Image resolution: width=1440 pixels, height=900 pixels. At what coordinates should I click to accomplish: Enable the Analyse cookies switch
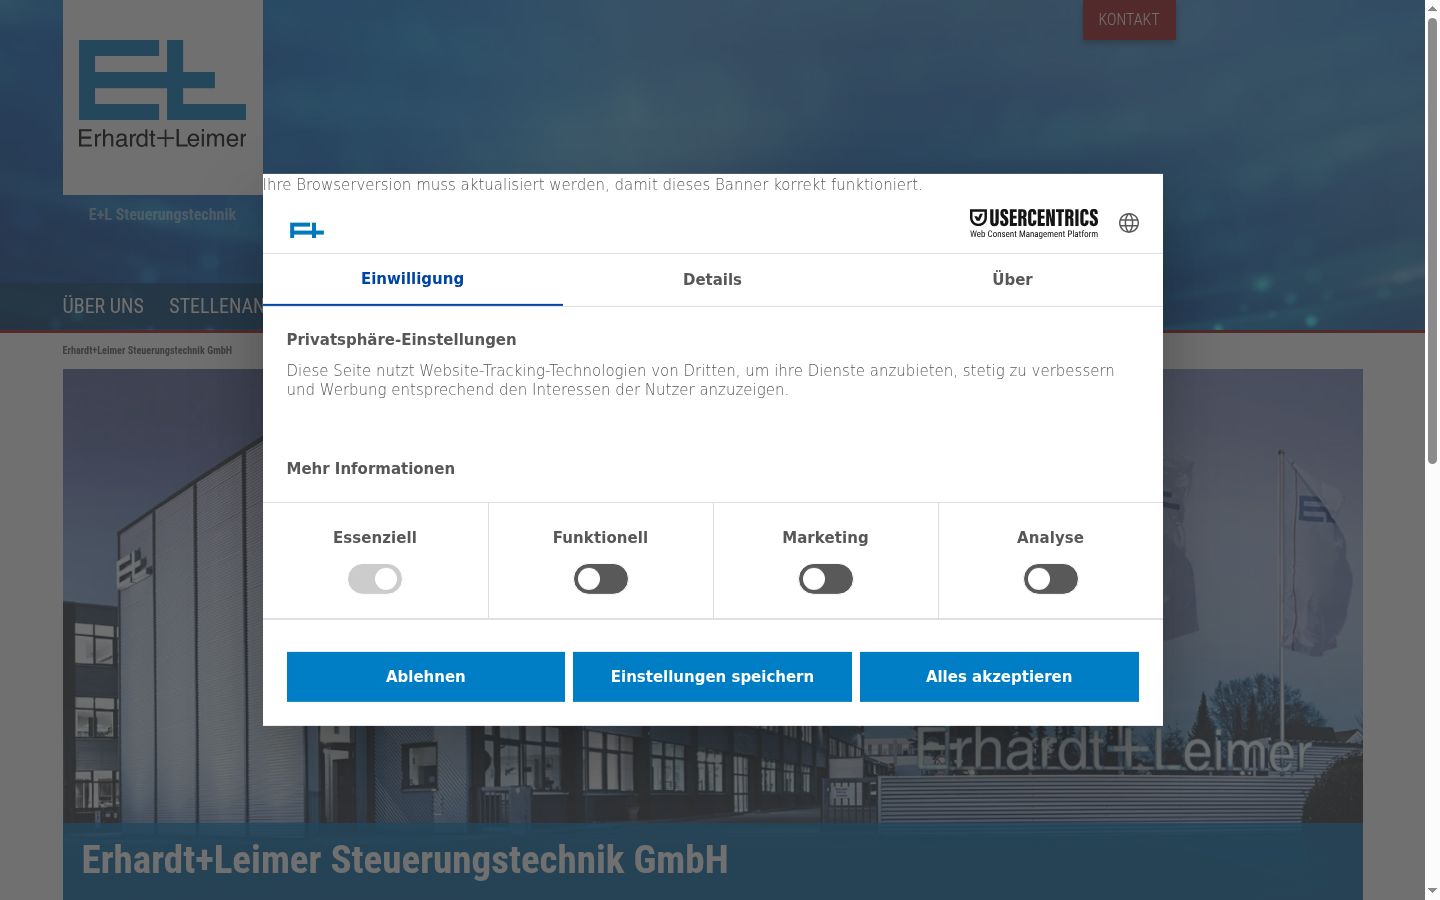(1051, 579)
